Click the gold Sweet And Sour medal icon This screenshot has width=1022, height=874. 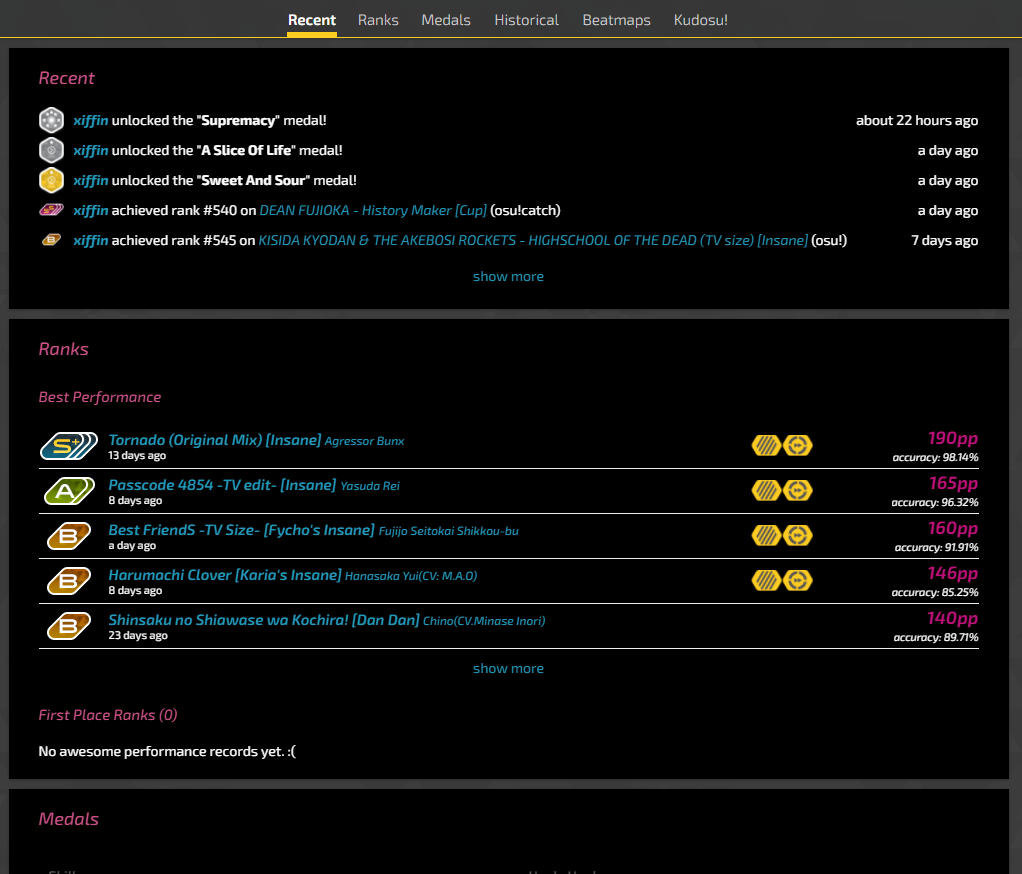pos(51,180)
